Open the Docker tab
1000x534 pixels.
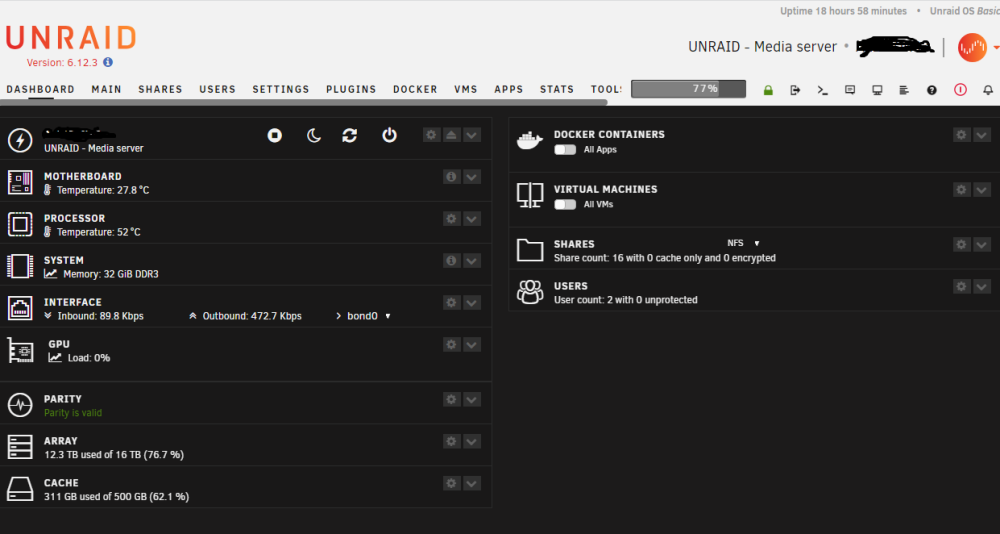coord(415,89)
